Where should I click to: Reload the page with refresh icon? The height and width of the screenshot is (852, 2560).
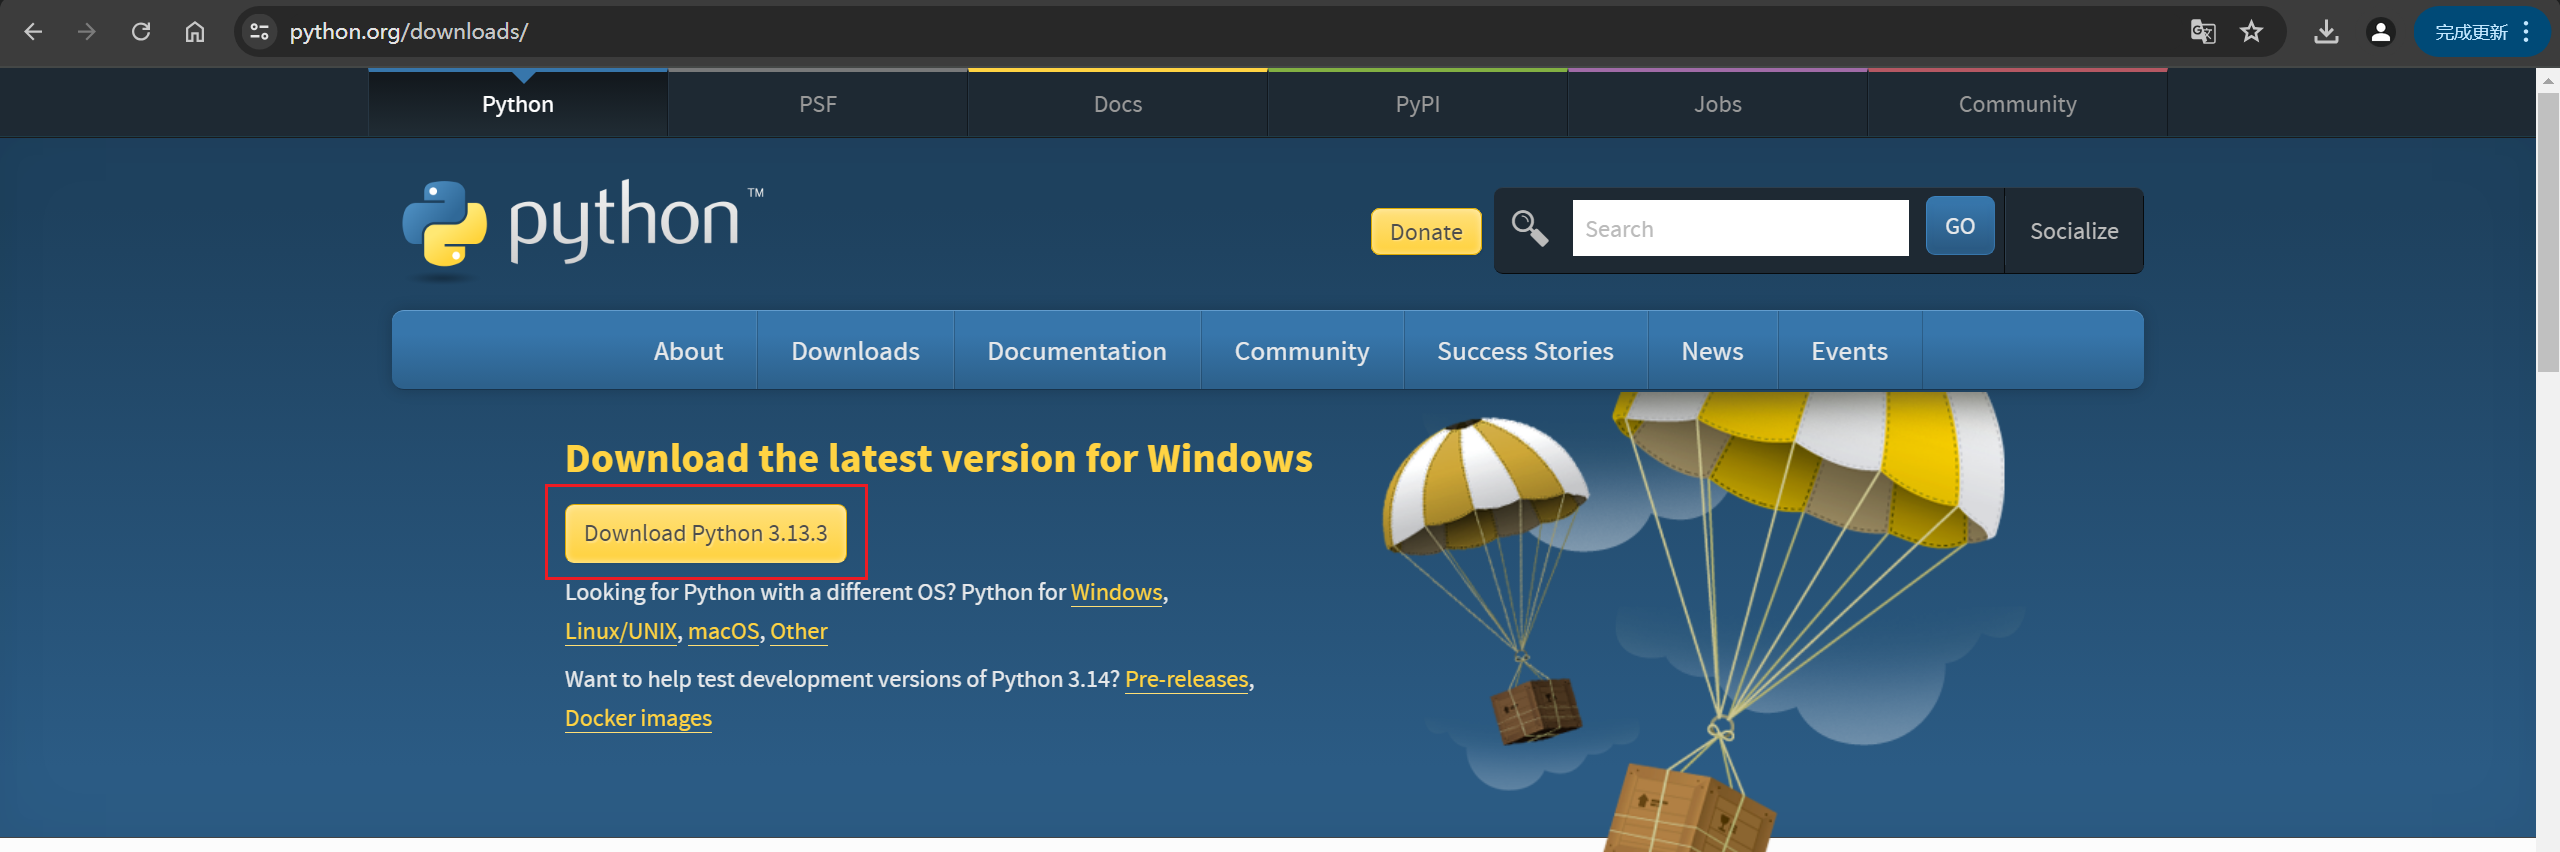tap(141, 32)
